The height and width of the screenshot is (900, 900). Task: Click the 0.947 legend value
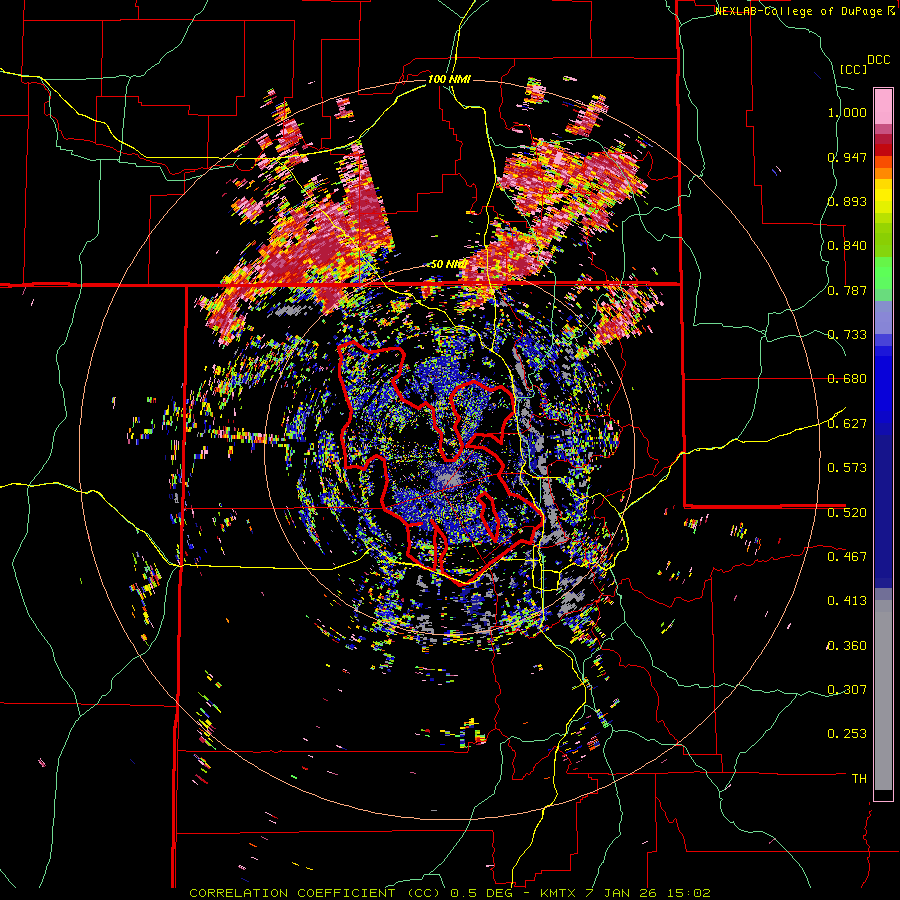(847, 157)
